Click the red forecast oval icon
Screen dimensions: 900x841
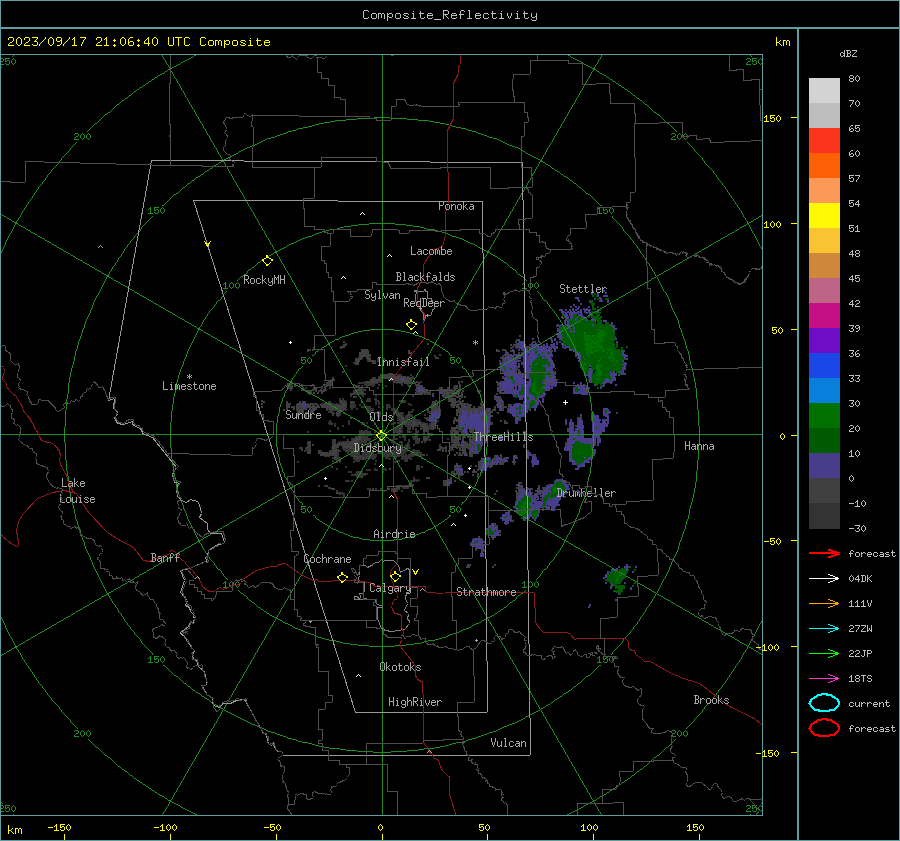[x=824, y=728]
